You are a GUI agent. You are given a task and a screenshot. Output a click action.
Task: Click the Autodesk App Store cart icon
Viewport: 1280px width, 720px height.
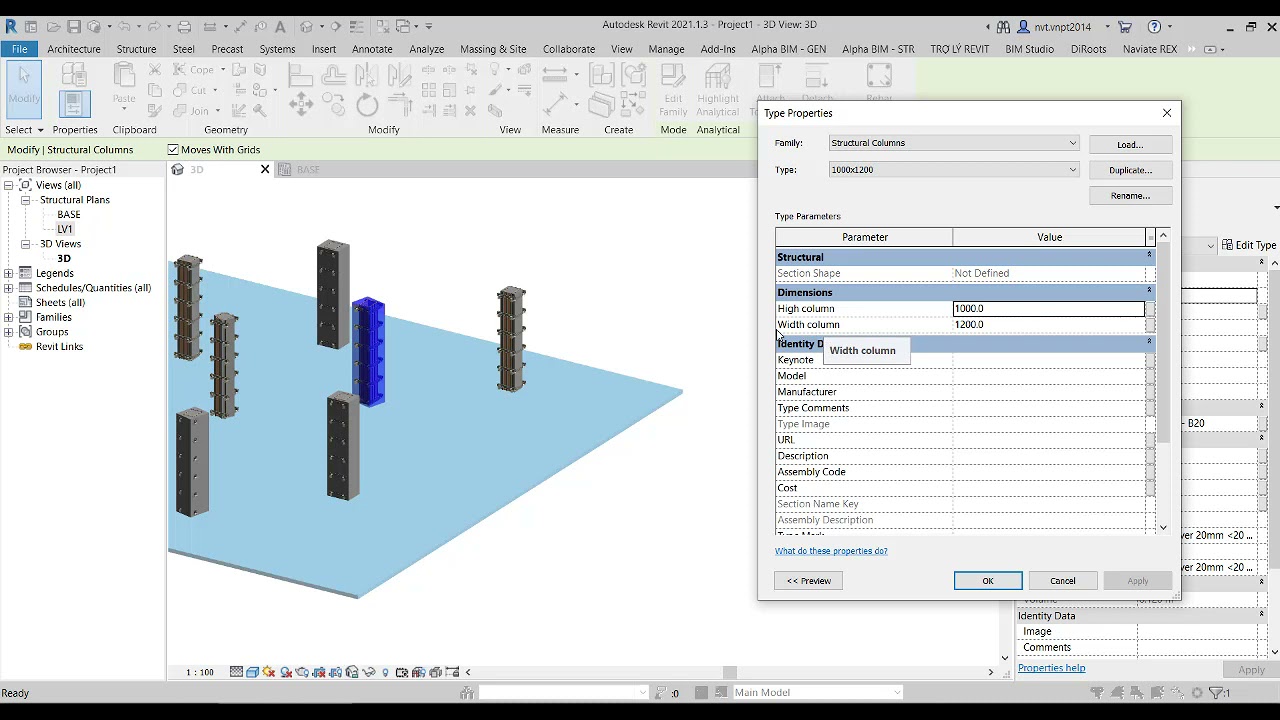click(x=1125, y=27)
